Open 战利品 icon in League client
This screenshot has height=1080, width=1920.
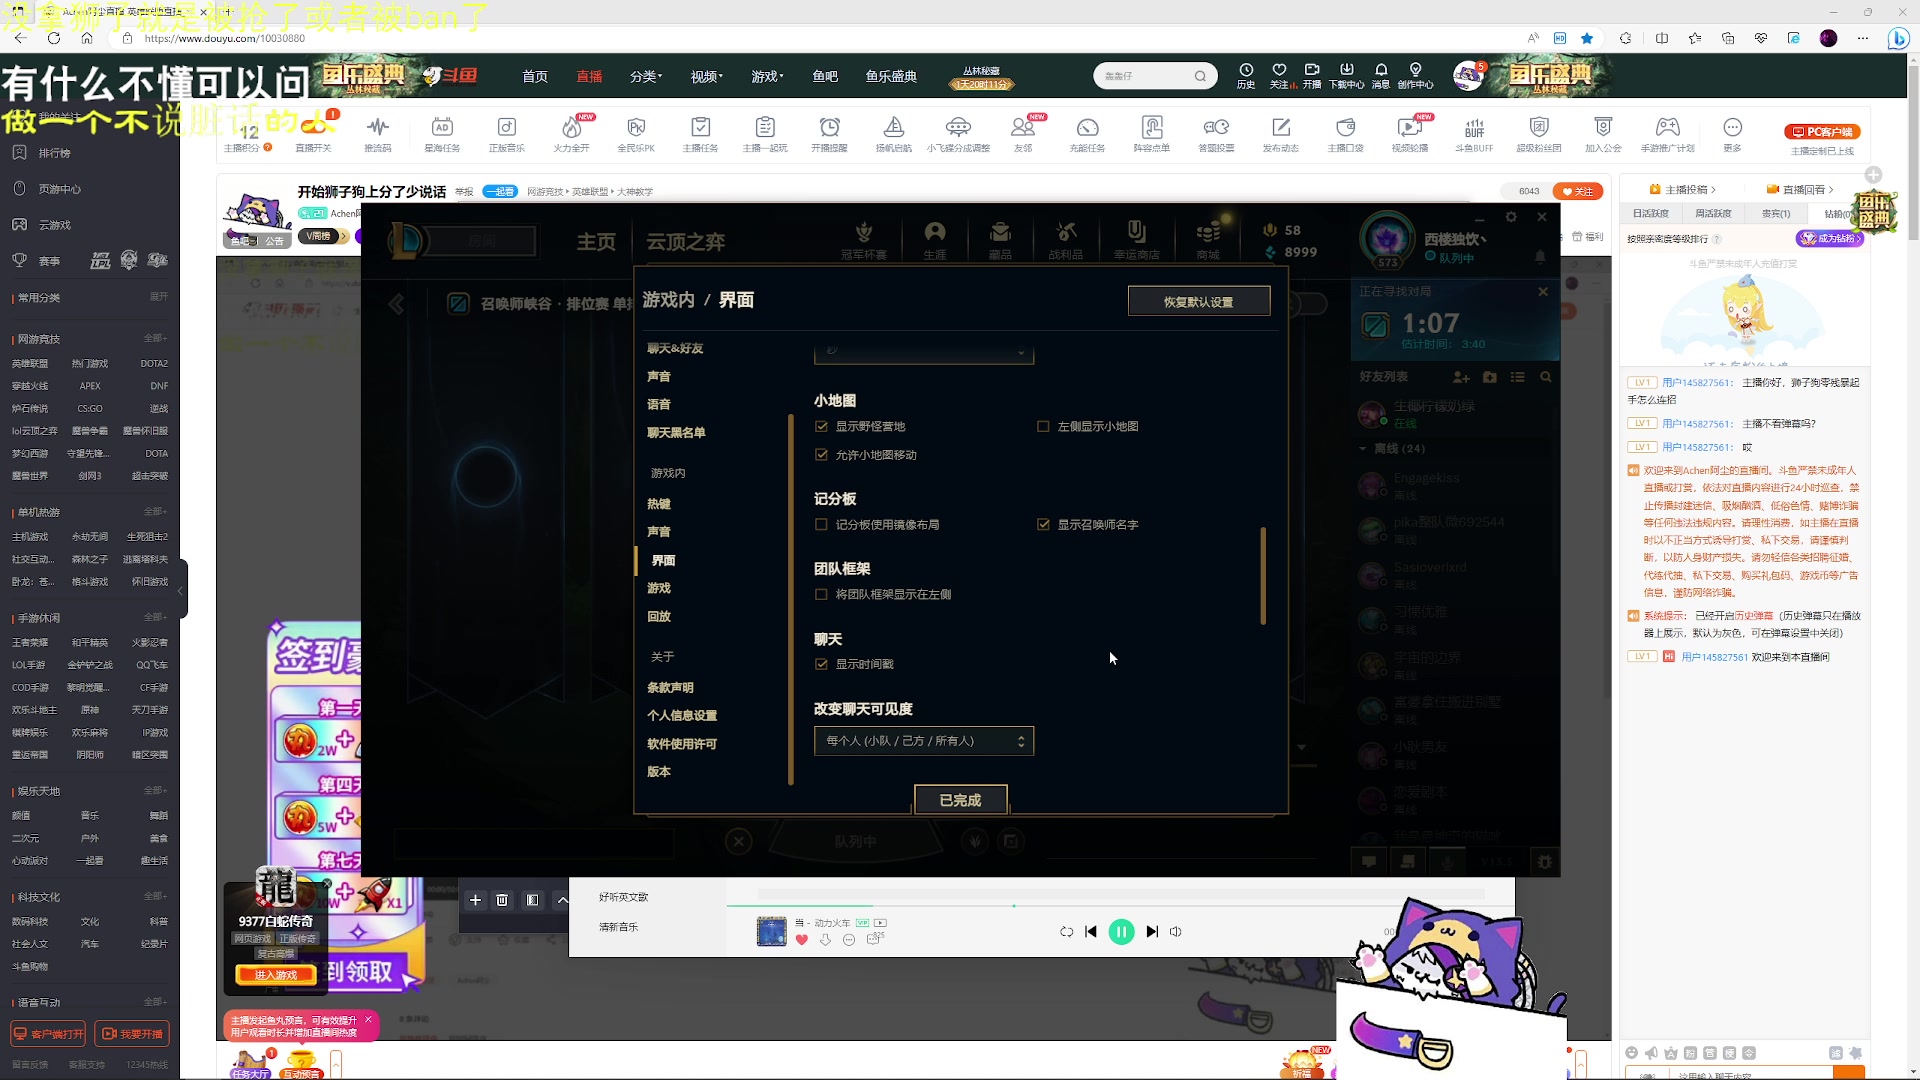click(1065, 241)
